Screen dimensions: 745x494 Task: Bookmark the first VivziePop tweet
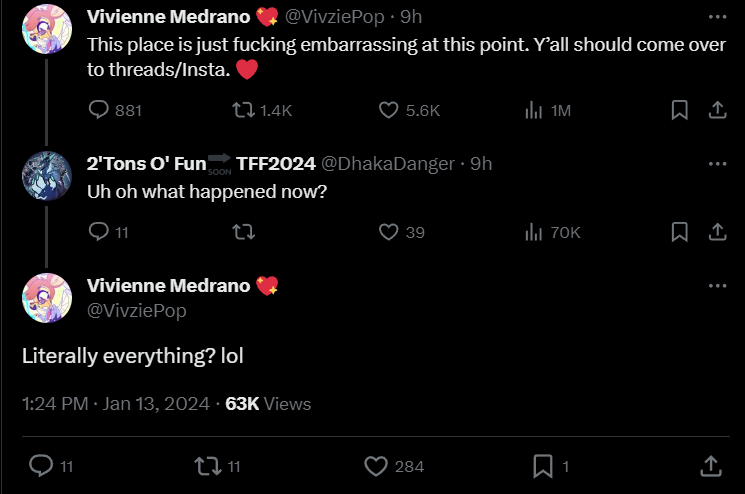coord(679,110)
